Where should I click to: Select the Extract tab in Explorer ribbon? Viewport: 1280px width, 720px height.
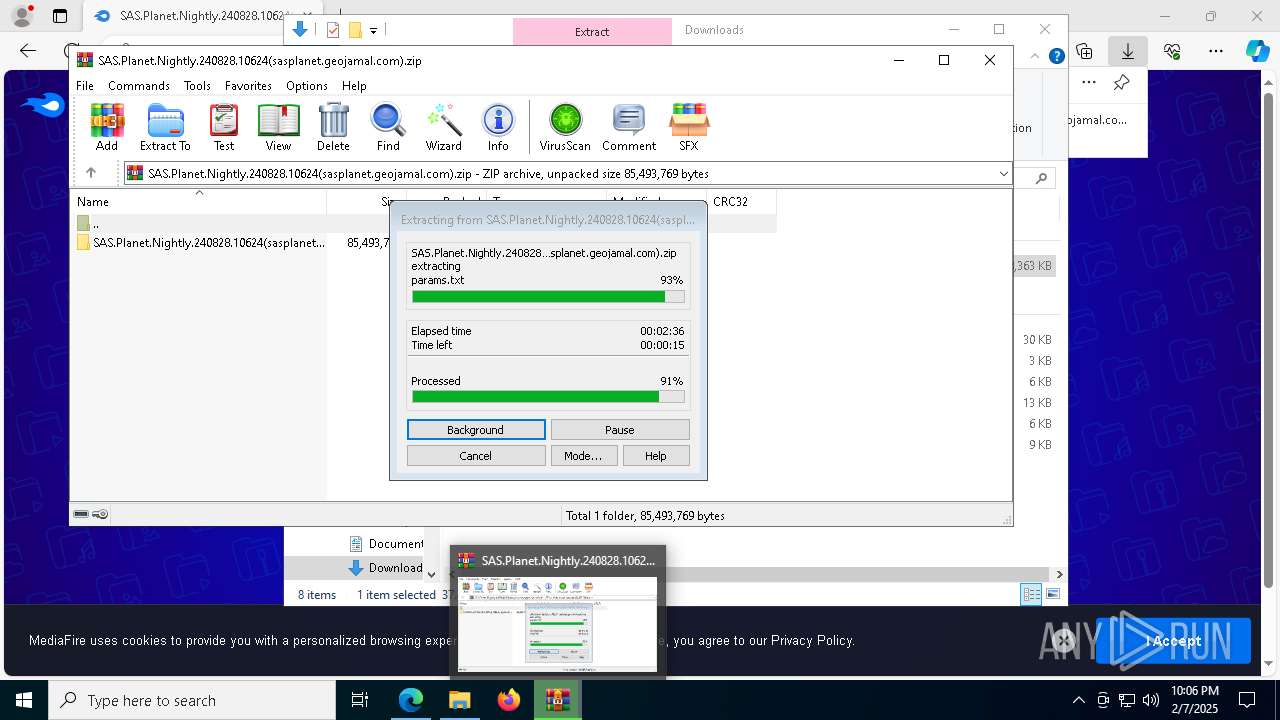point(592,31)
